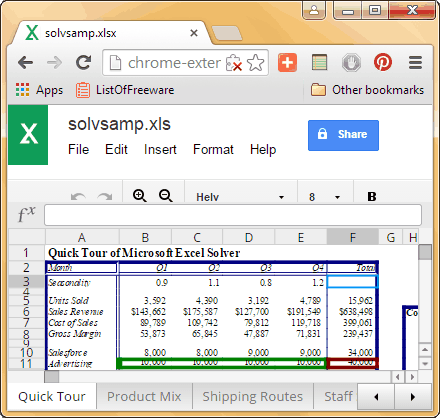440x418 pixels.
Task: Bookmark this page with the star icon
Action: [x=256, y=63]
